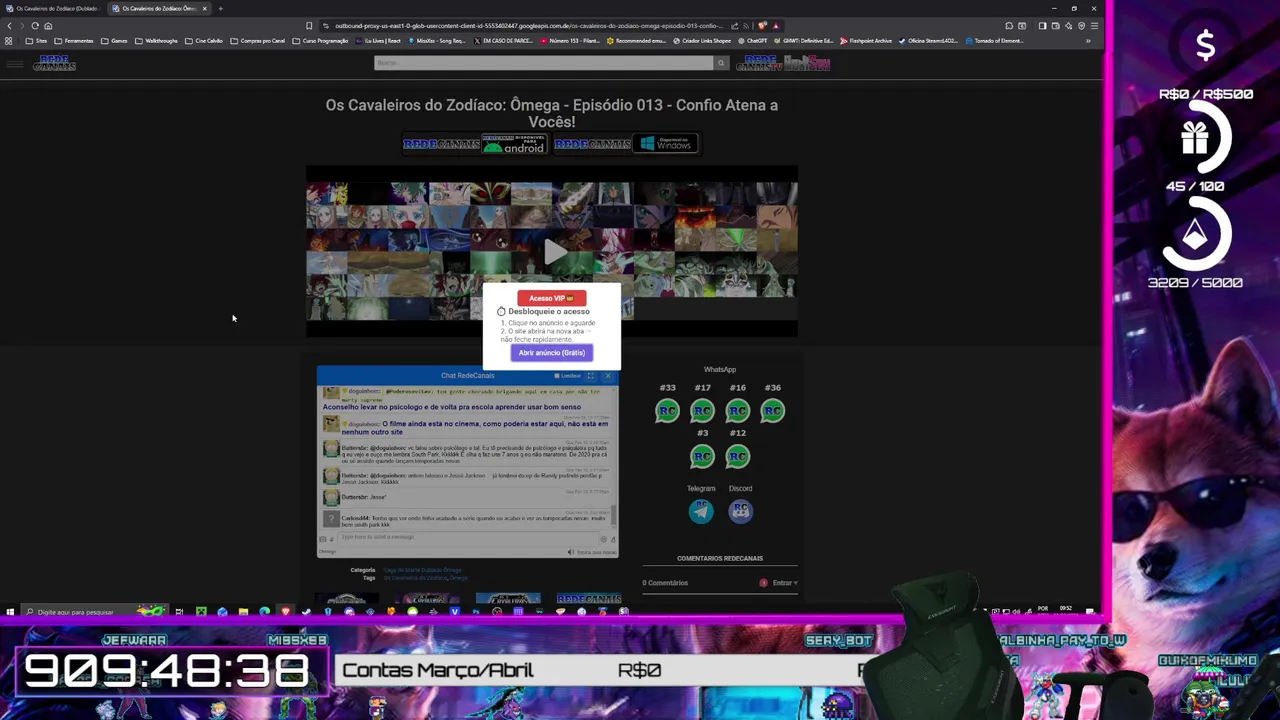Screen dimensions: 1280x720
Task: Close the Chat RedeCanais widget
Action: pos(607,376)
